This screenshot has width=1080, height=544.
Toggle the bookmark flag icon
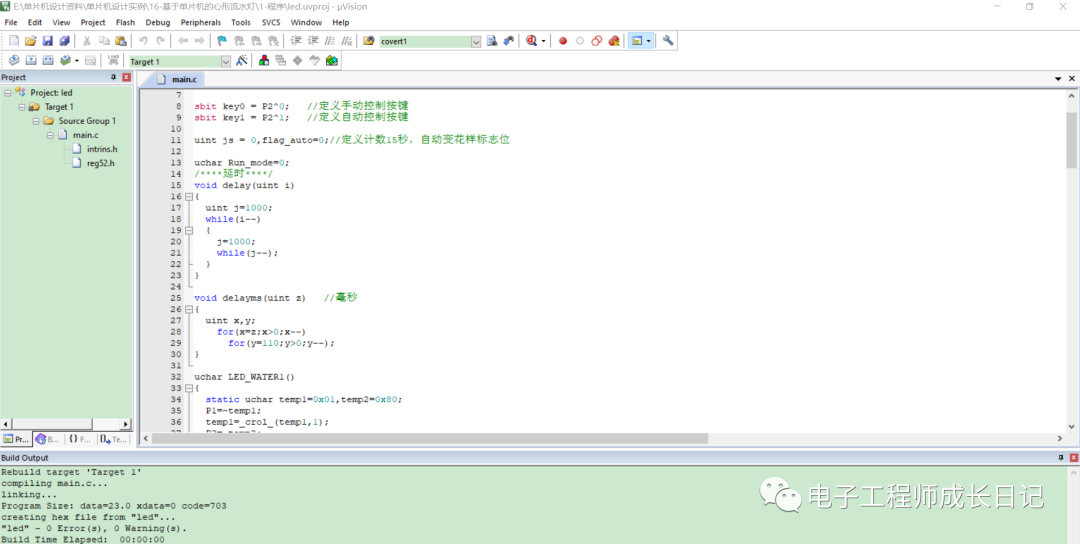pyautogui.click(x=222, y=41)
